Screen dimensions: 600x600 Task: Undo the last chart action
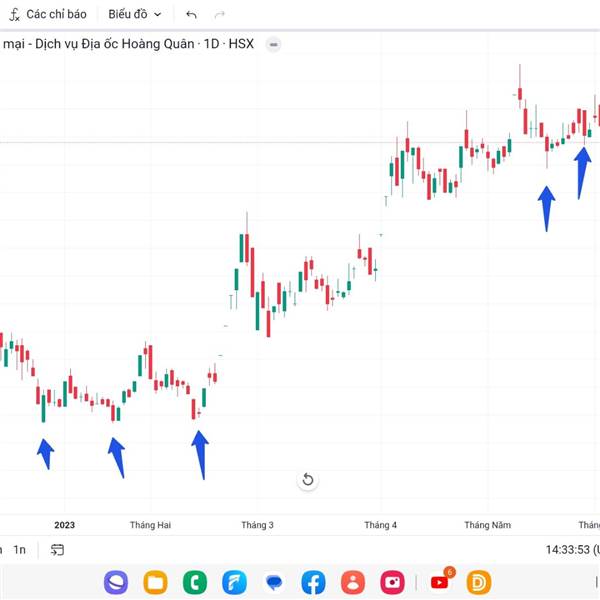tap(191, 15)
